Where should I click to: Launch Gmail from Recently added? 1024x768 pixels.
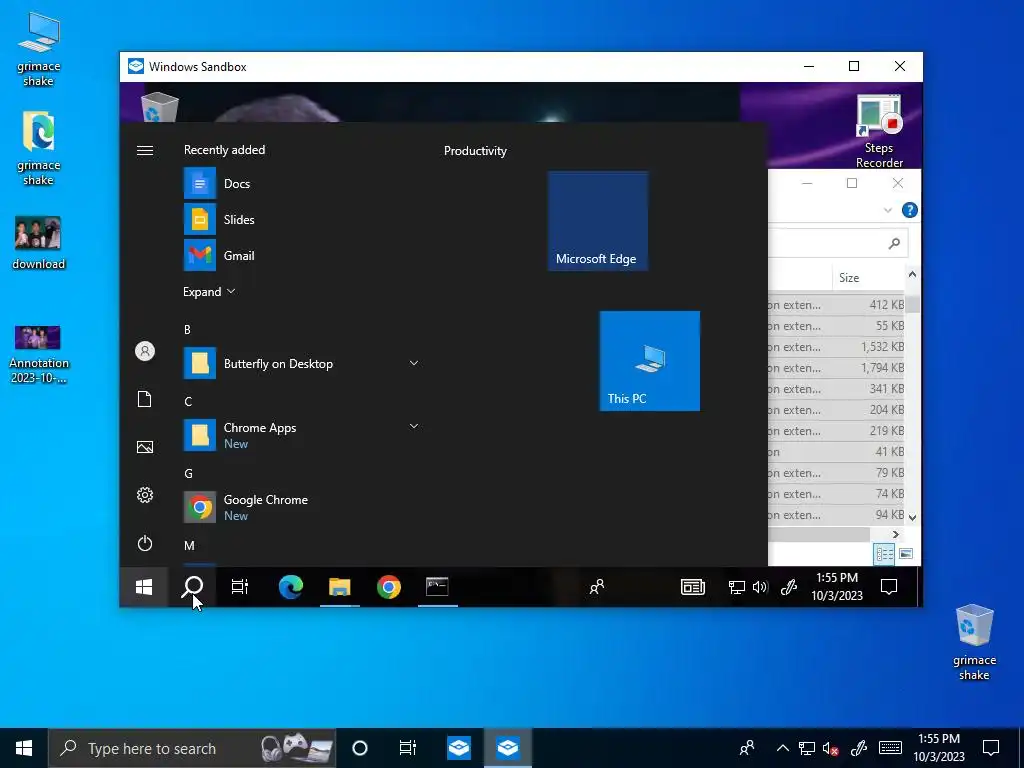pyautogui.click(x=300, y=255)
